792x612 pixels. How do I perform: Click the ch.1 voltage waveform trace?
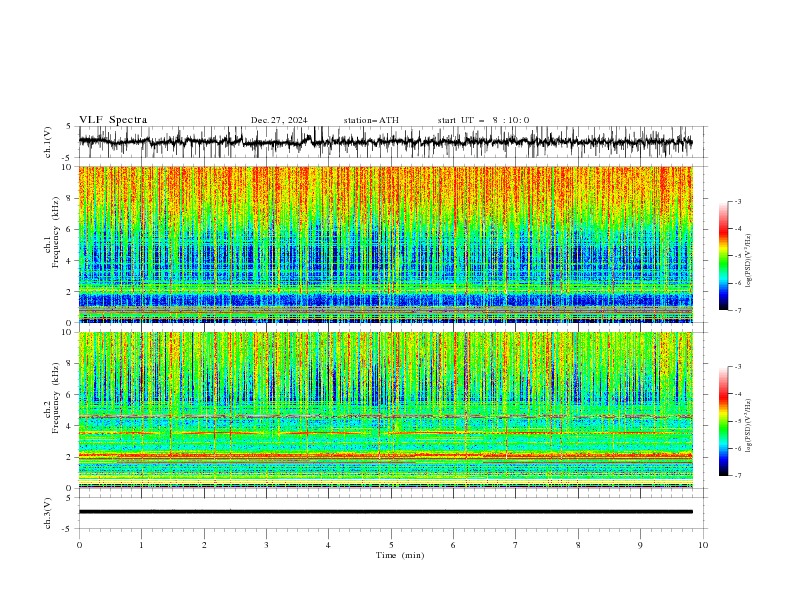385,142
